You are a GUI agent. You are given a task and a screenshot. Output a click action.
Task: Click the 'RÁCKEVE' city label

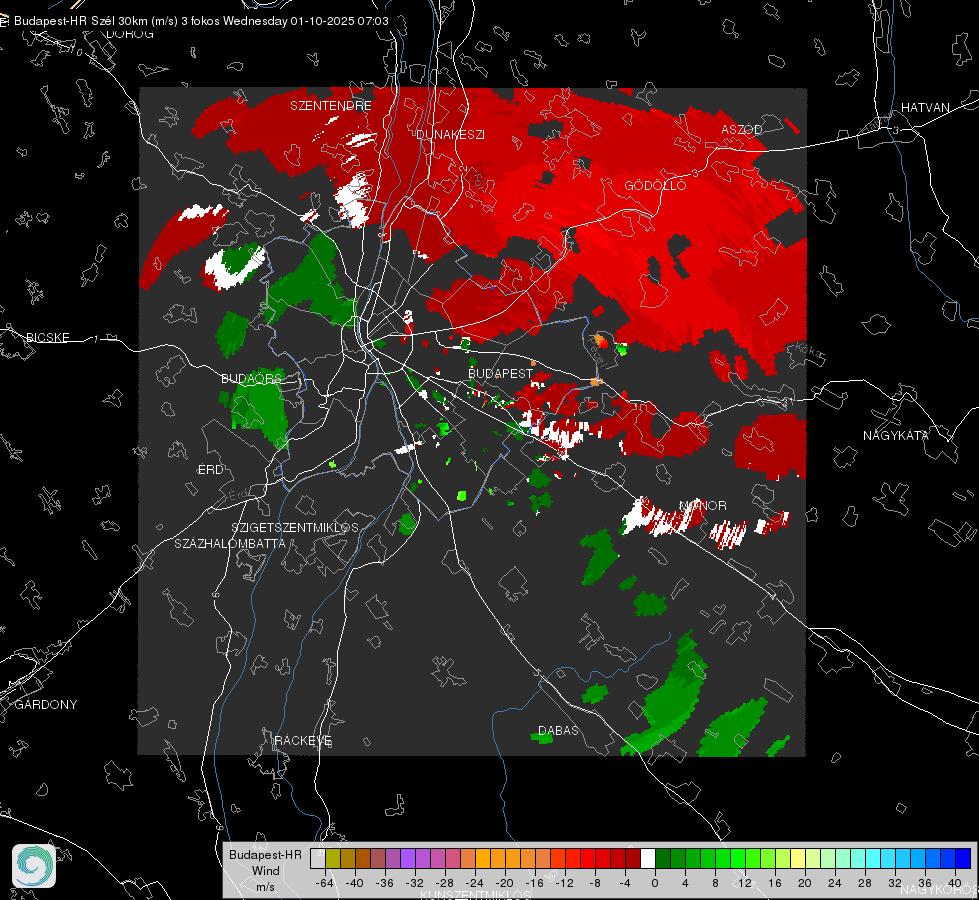pos(303,740)
